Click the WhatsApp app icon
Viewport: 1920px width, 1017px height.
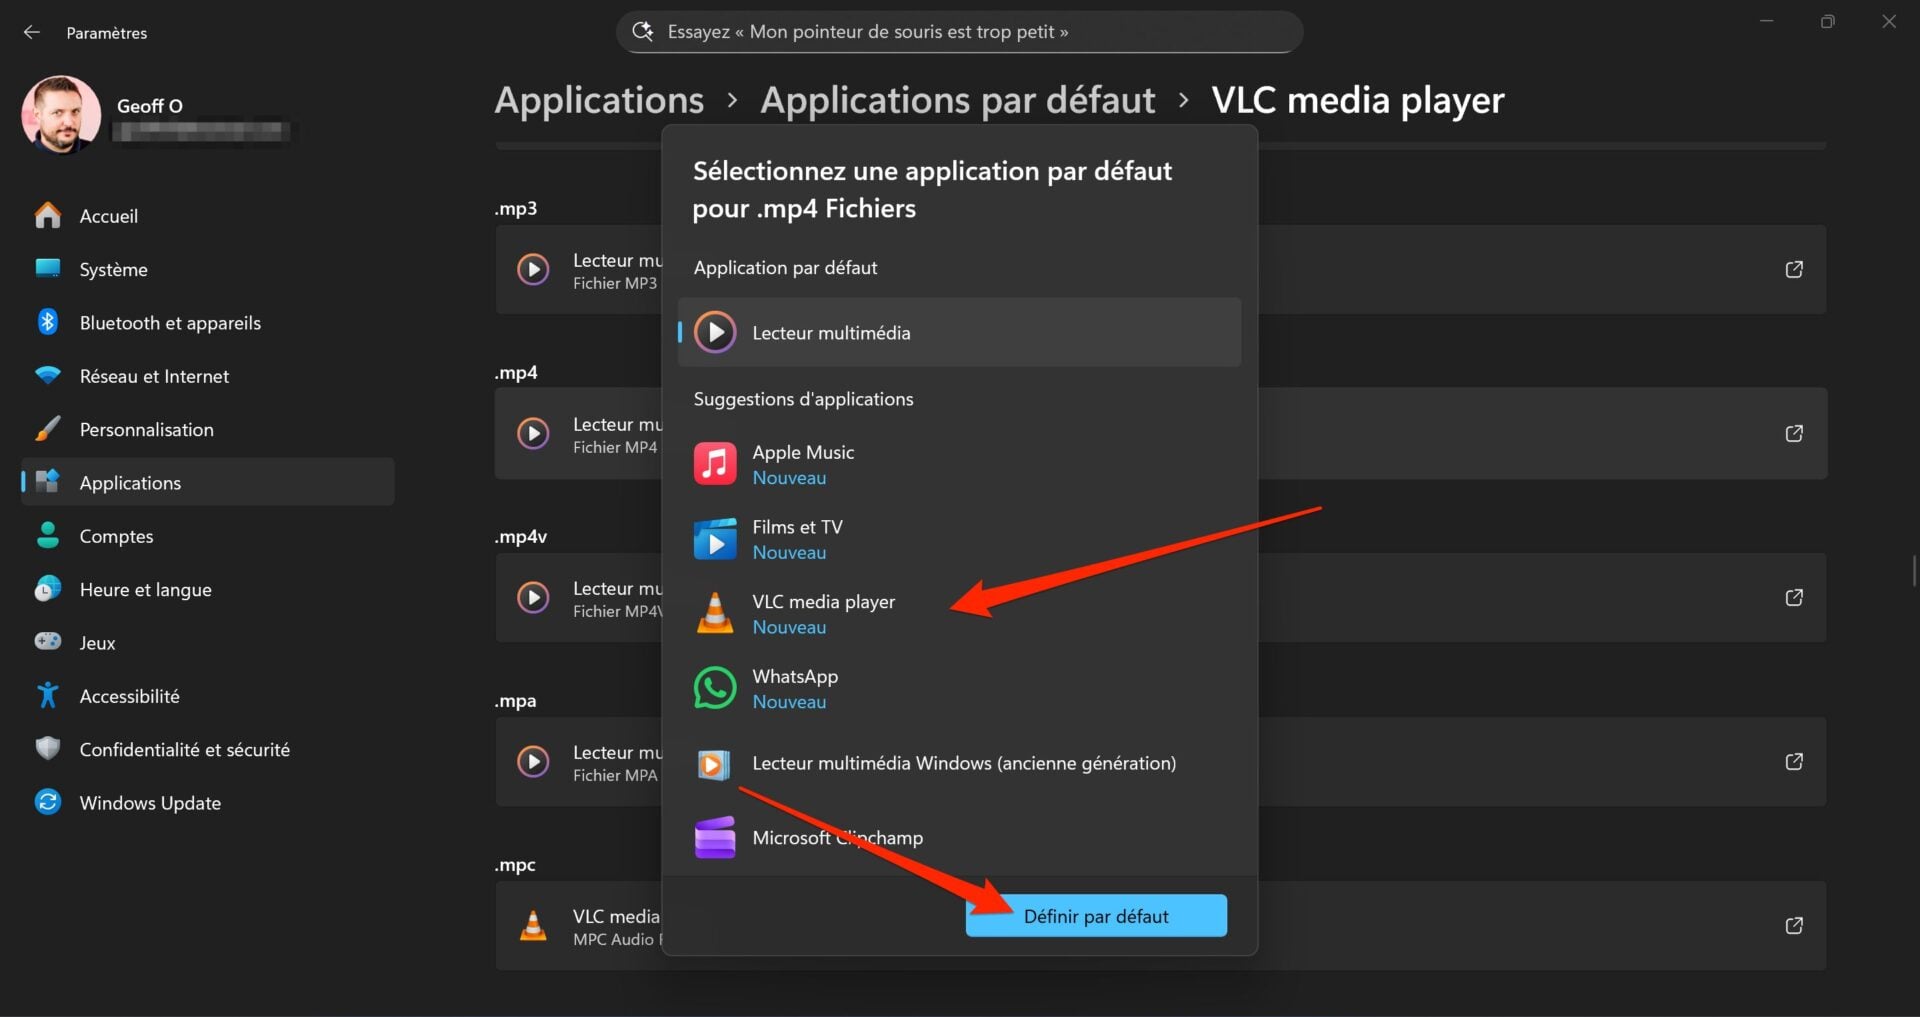[x=715, y=688]
